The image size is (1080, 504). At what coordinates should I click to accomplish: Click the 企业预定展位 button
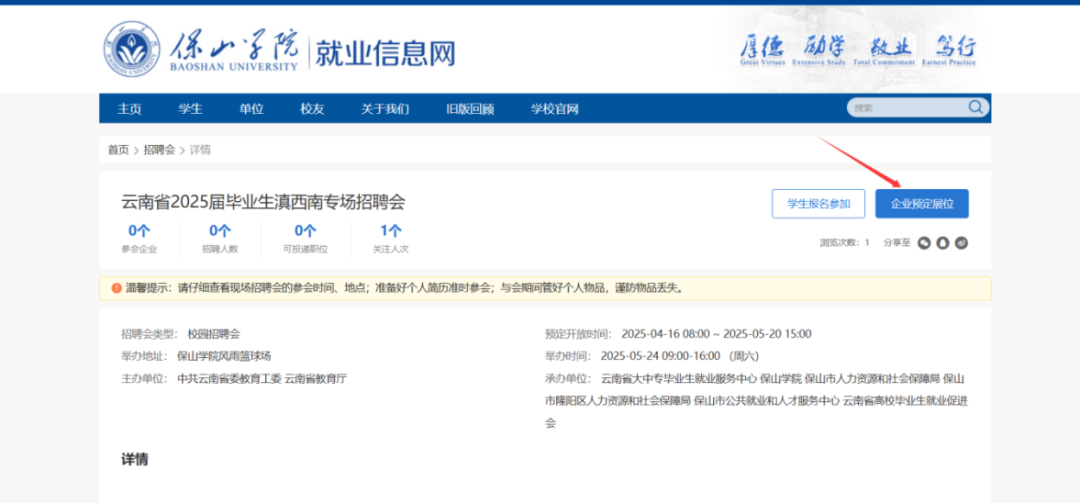[x=922, y=204]
